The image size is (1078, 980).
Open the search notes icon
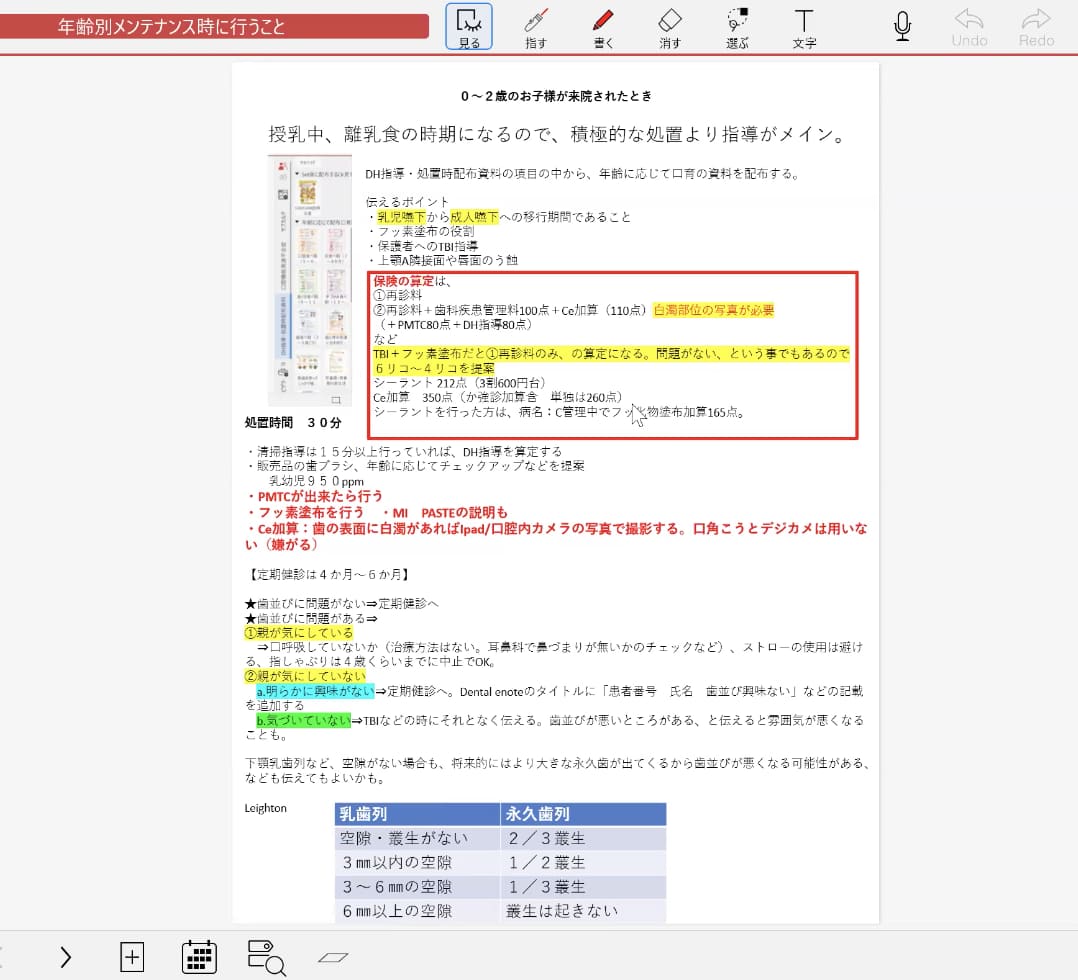tap(266, 957)
